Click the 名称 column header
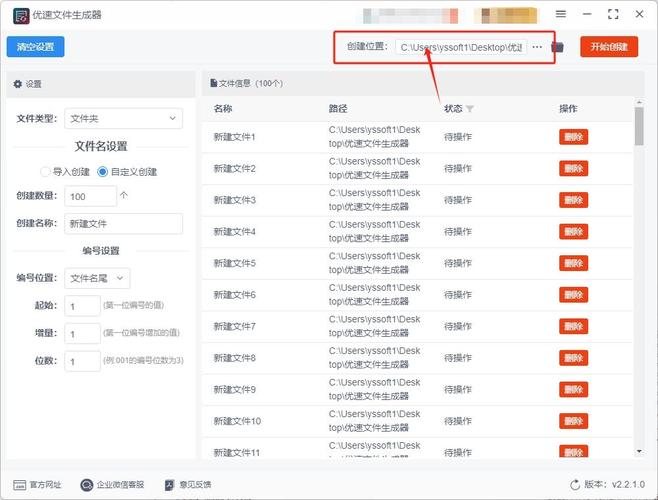 pos(223,109)
